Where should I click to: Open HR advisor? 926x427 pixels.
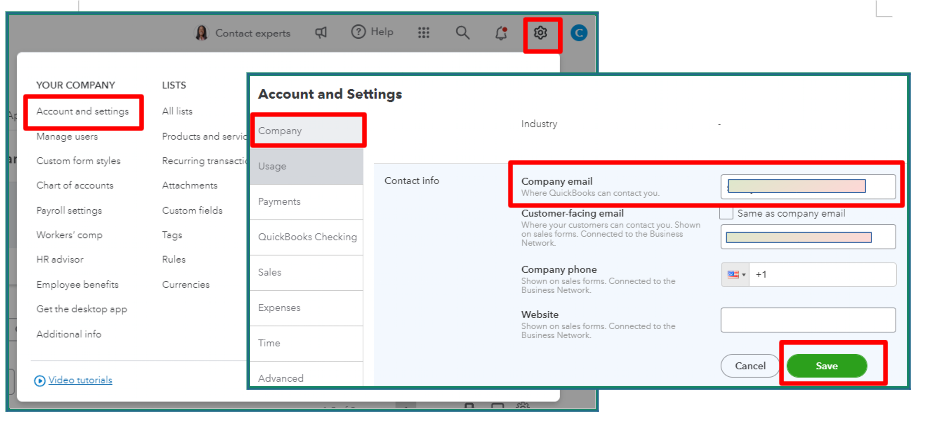[x=60, y=259]
